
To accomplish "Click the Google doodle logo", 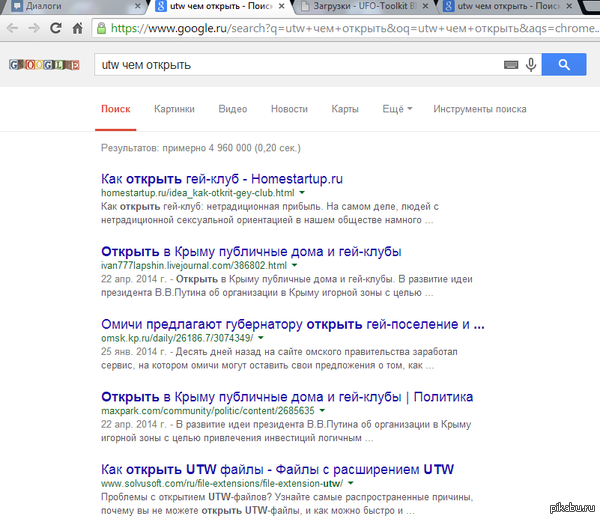I will point(44,65).
